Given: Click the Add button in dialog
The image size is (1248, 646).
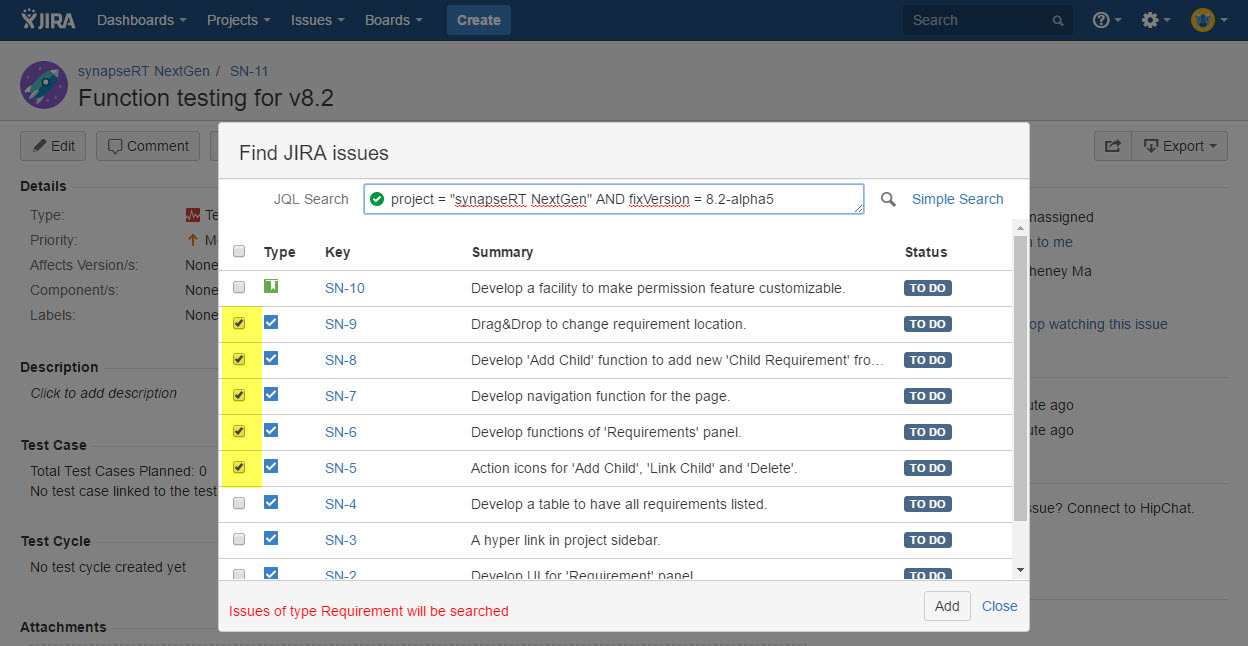Looking at the screenshot, I should click(947, 606).
